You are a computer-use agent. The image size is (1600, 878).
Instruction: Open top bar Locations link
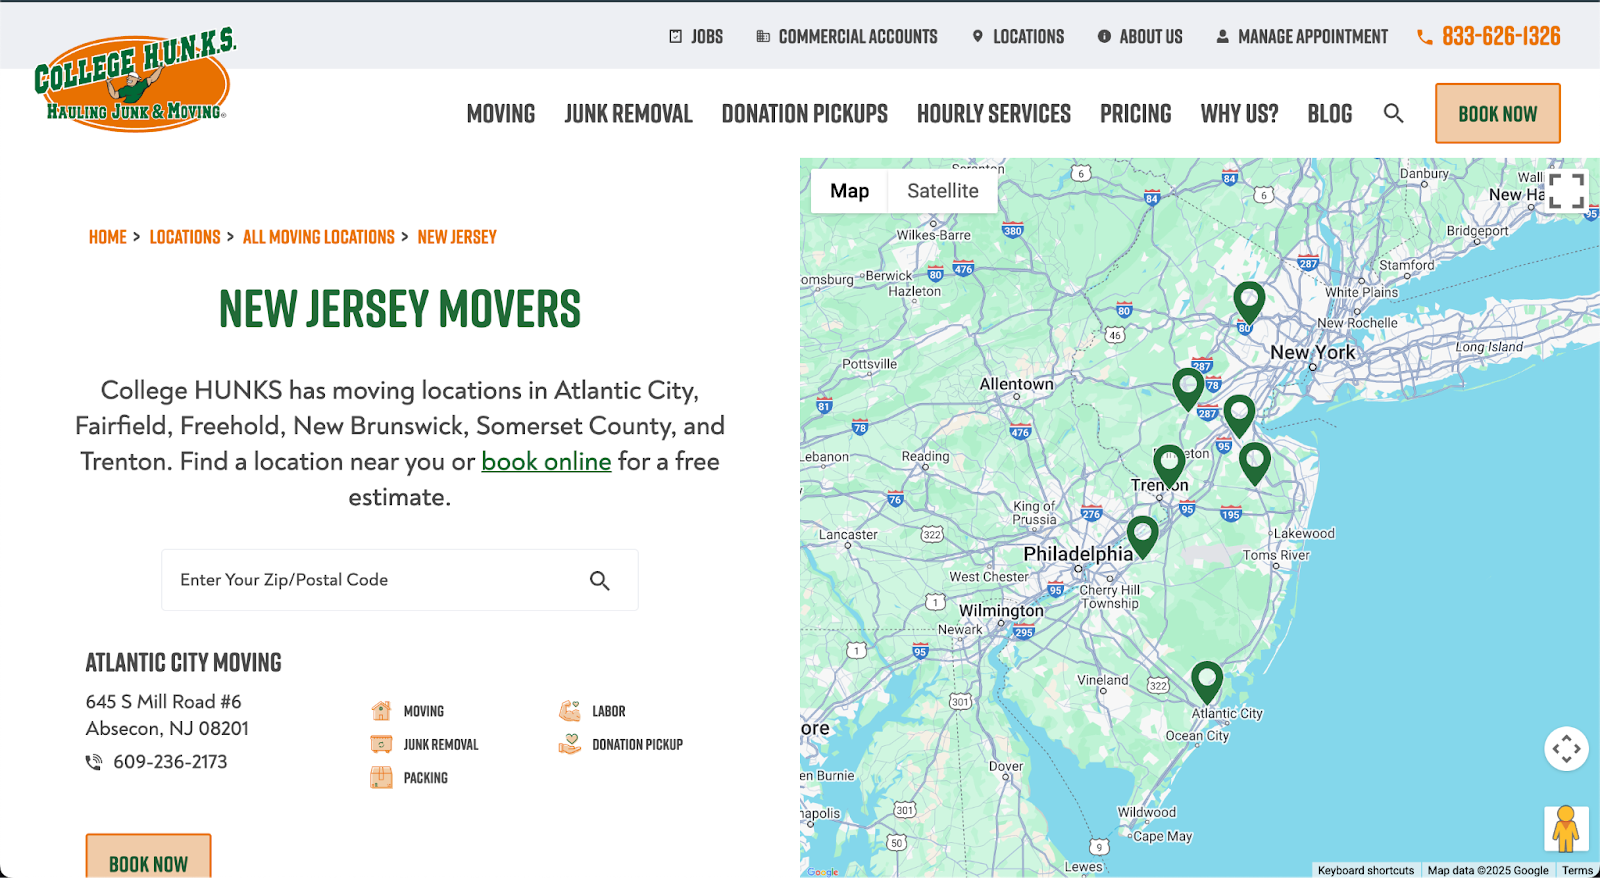pyautogui.click(x=1028, y=36)
